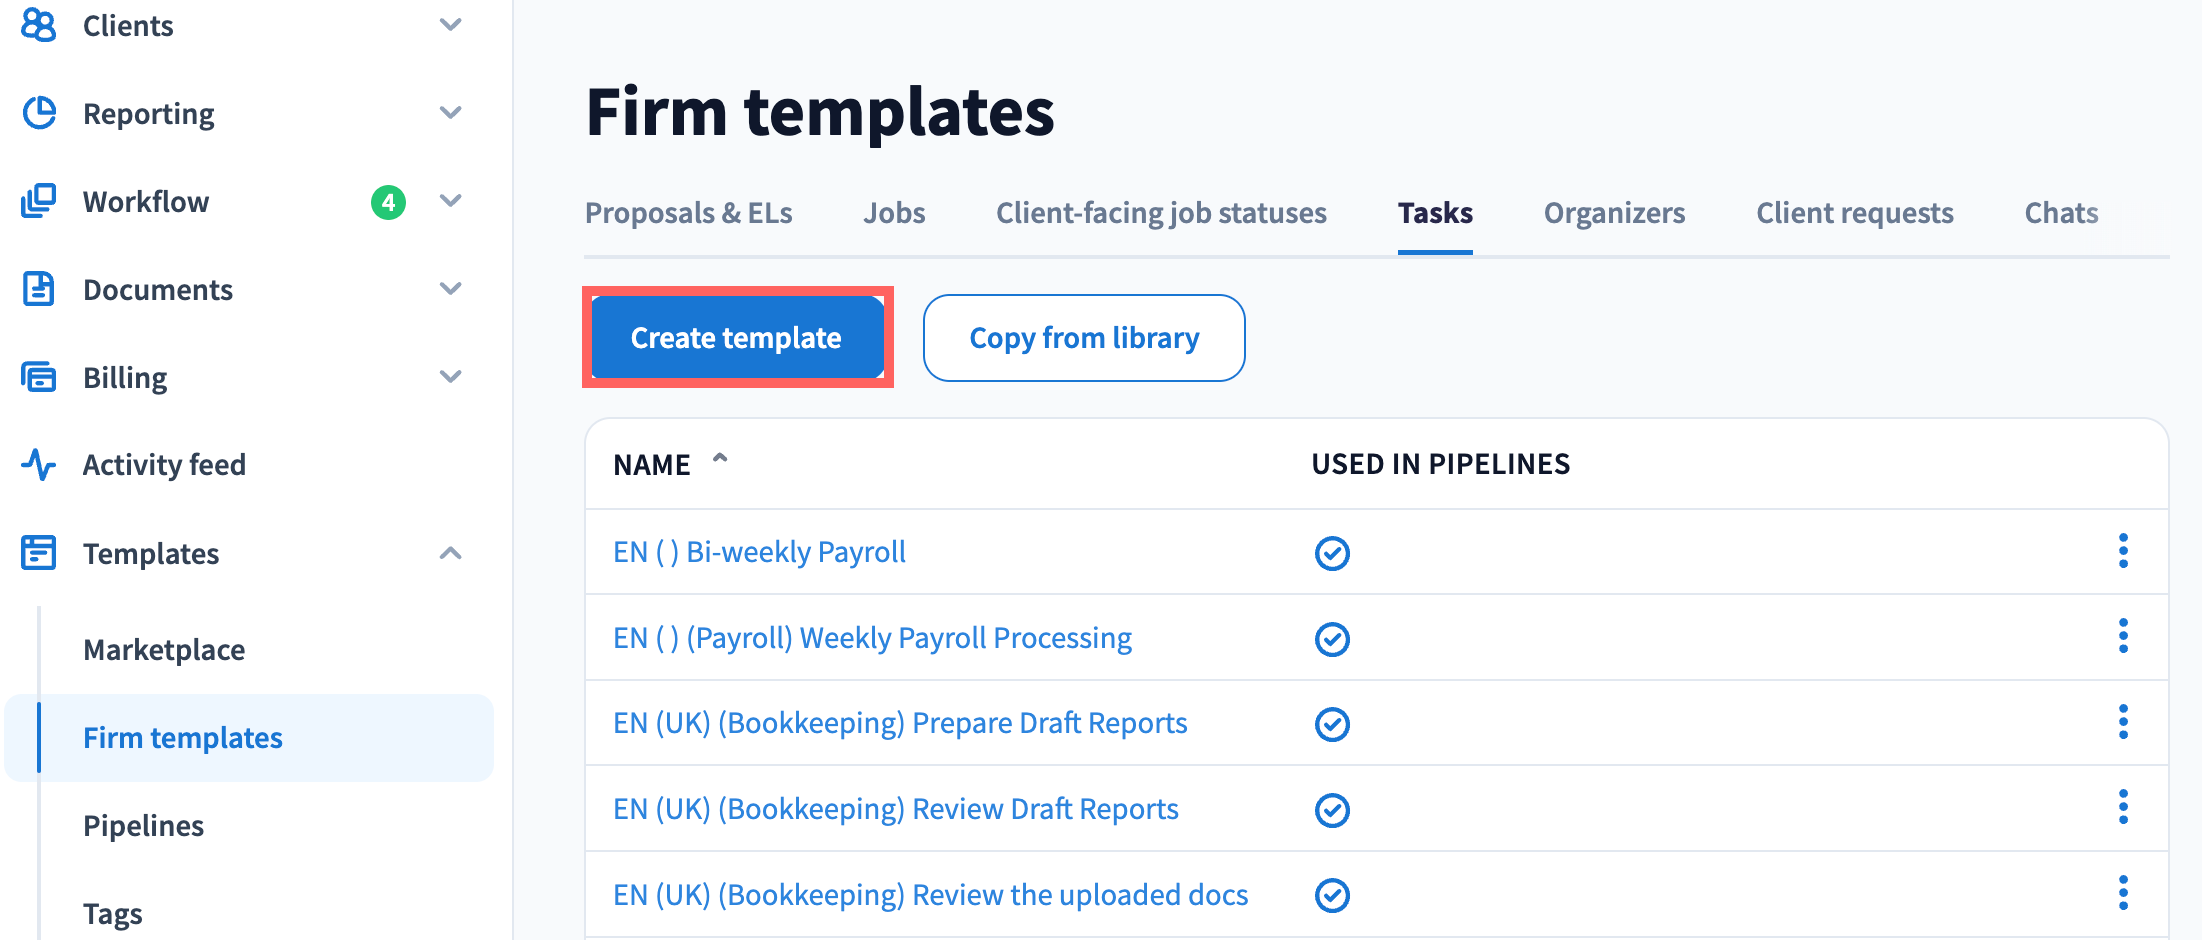Image resolution: width=2202 pixels, height=940 pixels.
Task: Click pipeline checkmark for Review Draft Reports
Action: [1331, 810]
